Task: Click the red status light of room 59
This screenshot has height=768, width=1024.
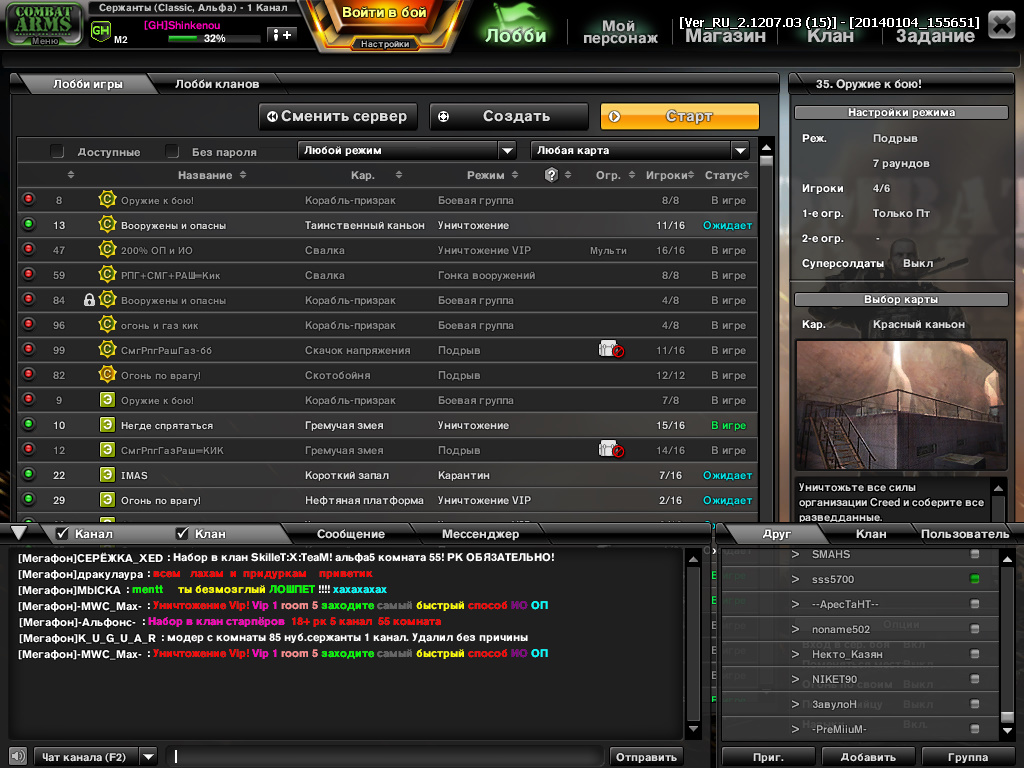Action: tap(28, 274)
